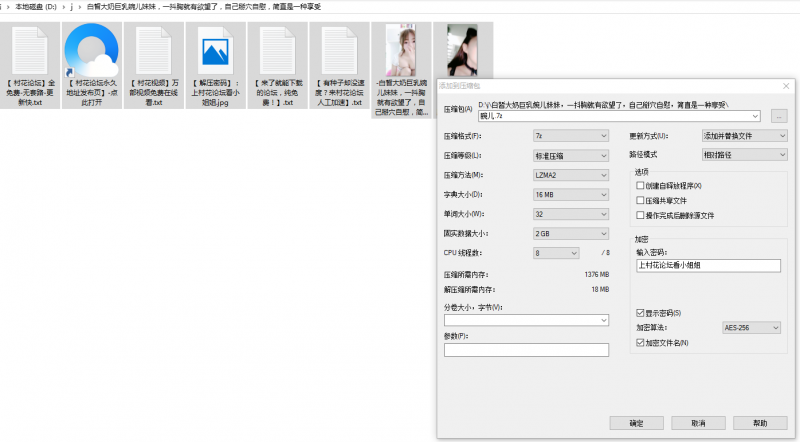Enable the 操作完成后删除源文件 checkbox

(640, 215)
